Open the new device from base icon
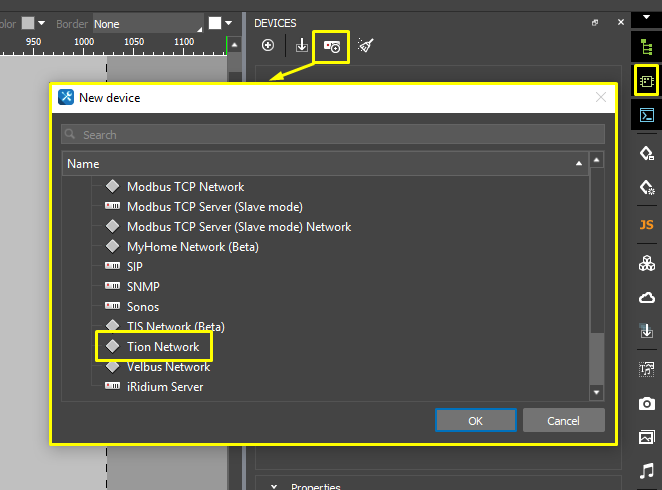662x490 pixels. click(x=332, y=46)
